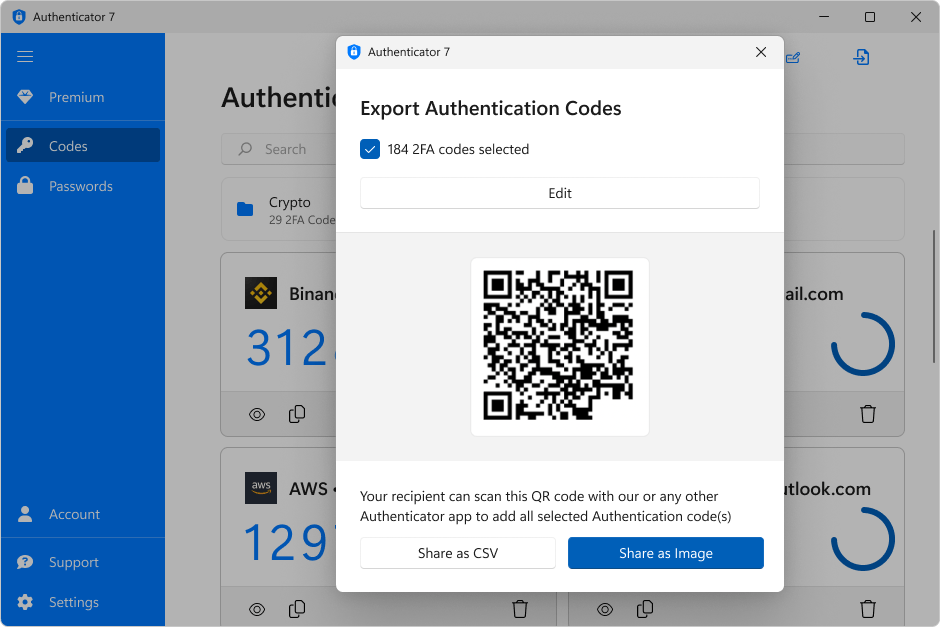Click the edit pencil icon in the top toolbar
The width and height of the screenshot is (941, 627).
(x=793, y=58)
